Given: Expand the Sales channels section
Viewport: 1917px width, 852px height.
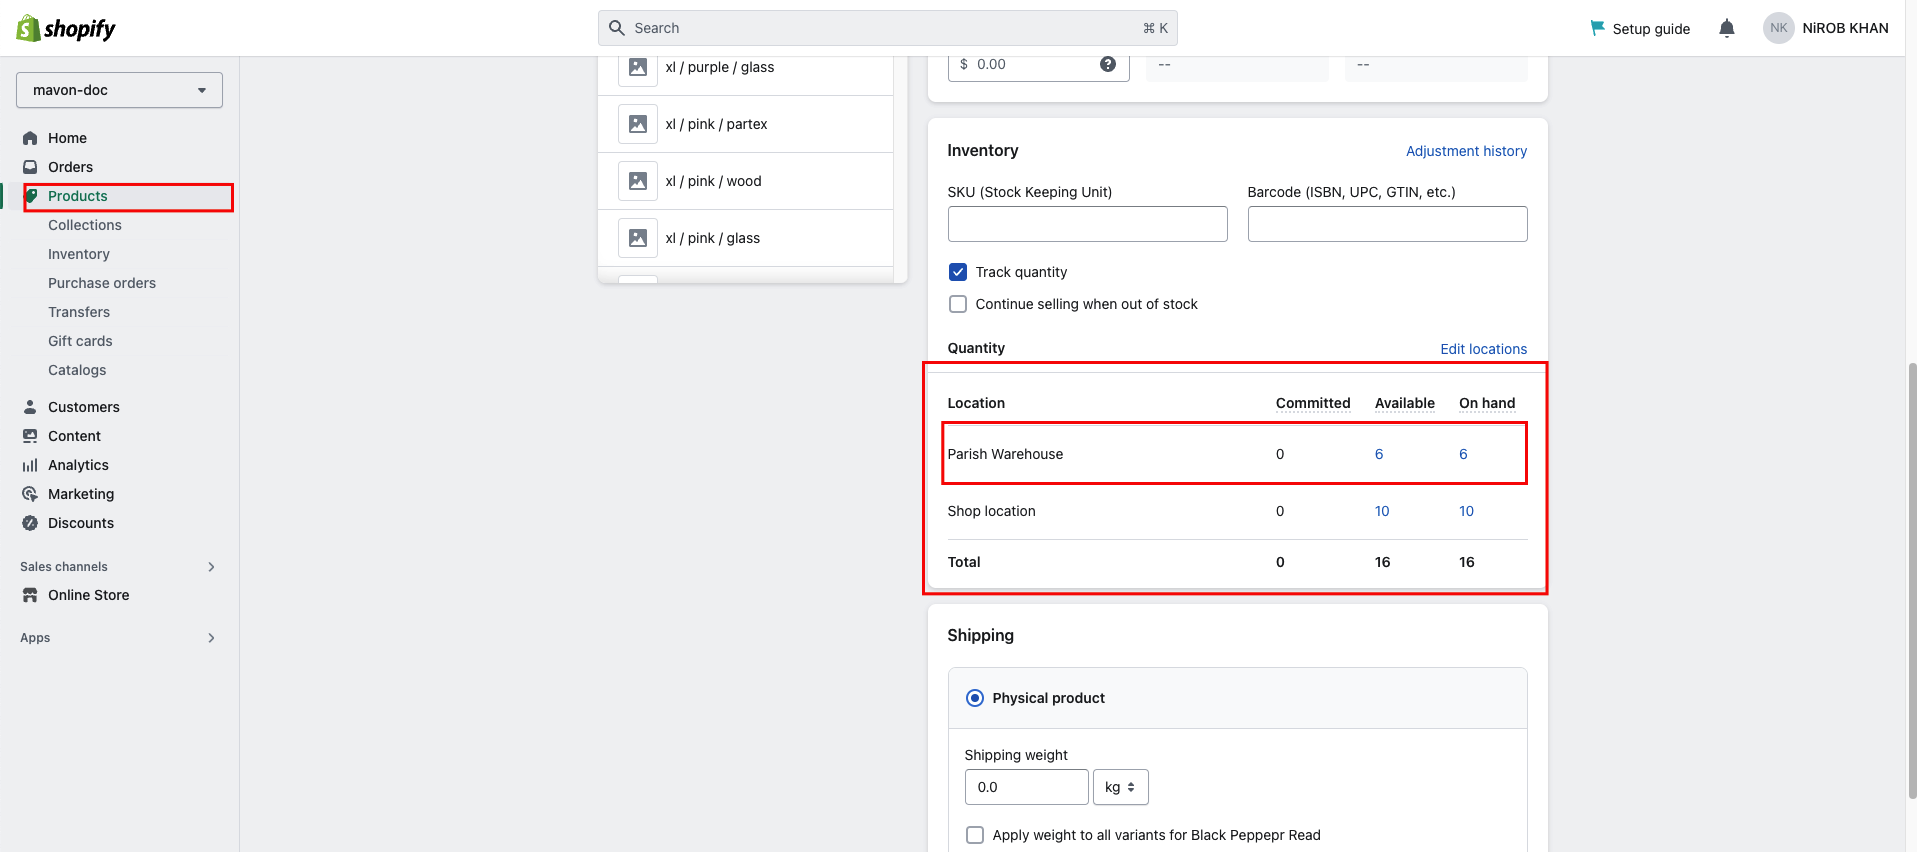Looking at the screenshot, I should click(211, 567).
